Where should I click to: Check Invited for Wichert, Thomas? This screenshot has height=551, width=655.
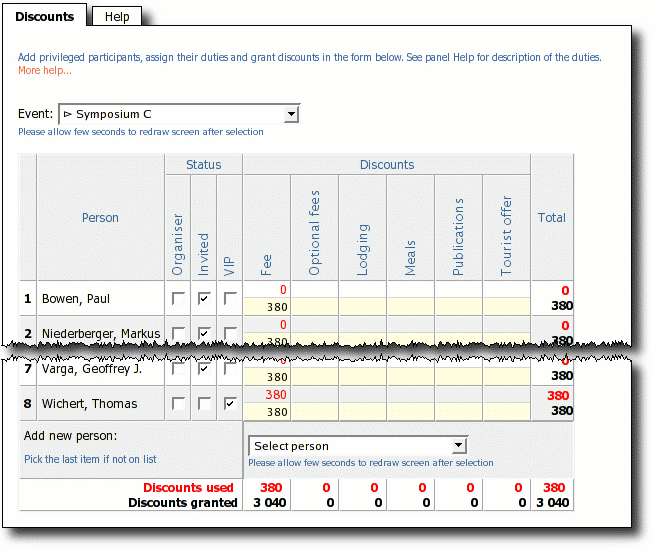click(204, 404)
